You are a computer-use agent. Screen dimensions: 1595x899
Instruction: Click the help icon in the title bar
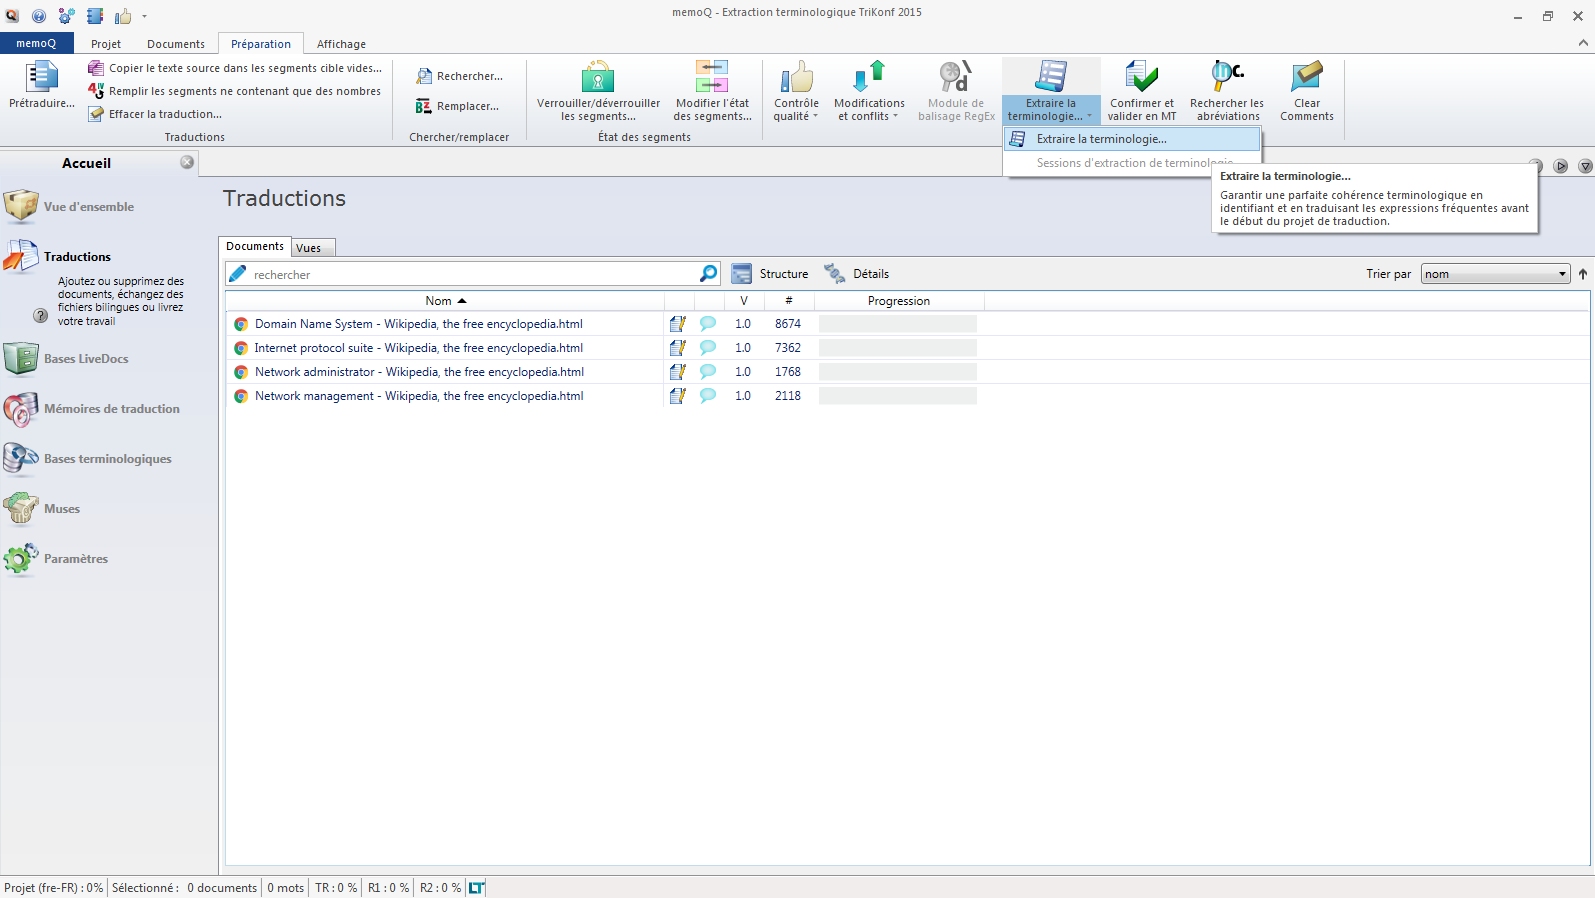(x=38, y=16)
